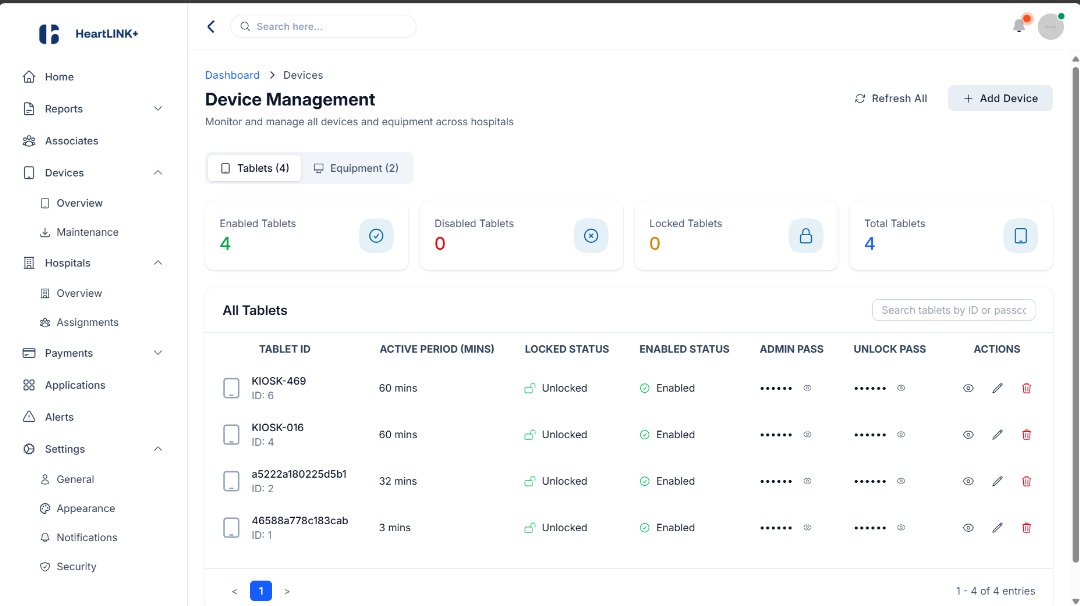
Task: Reveal admin pass for tablet 46588a778c183cab
Action: click(807, 528)
